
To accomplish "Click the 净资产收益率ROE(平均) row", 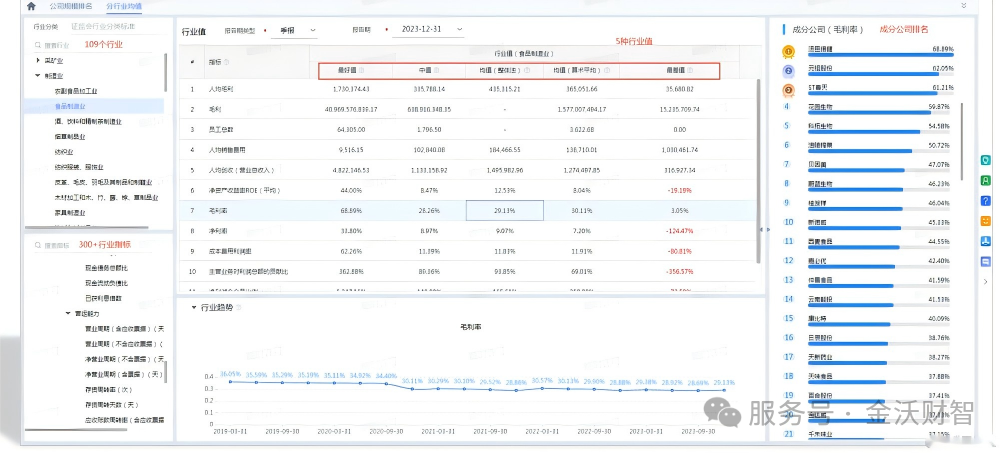I will (469, 190).
